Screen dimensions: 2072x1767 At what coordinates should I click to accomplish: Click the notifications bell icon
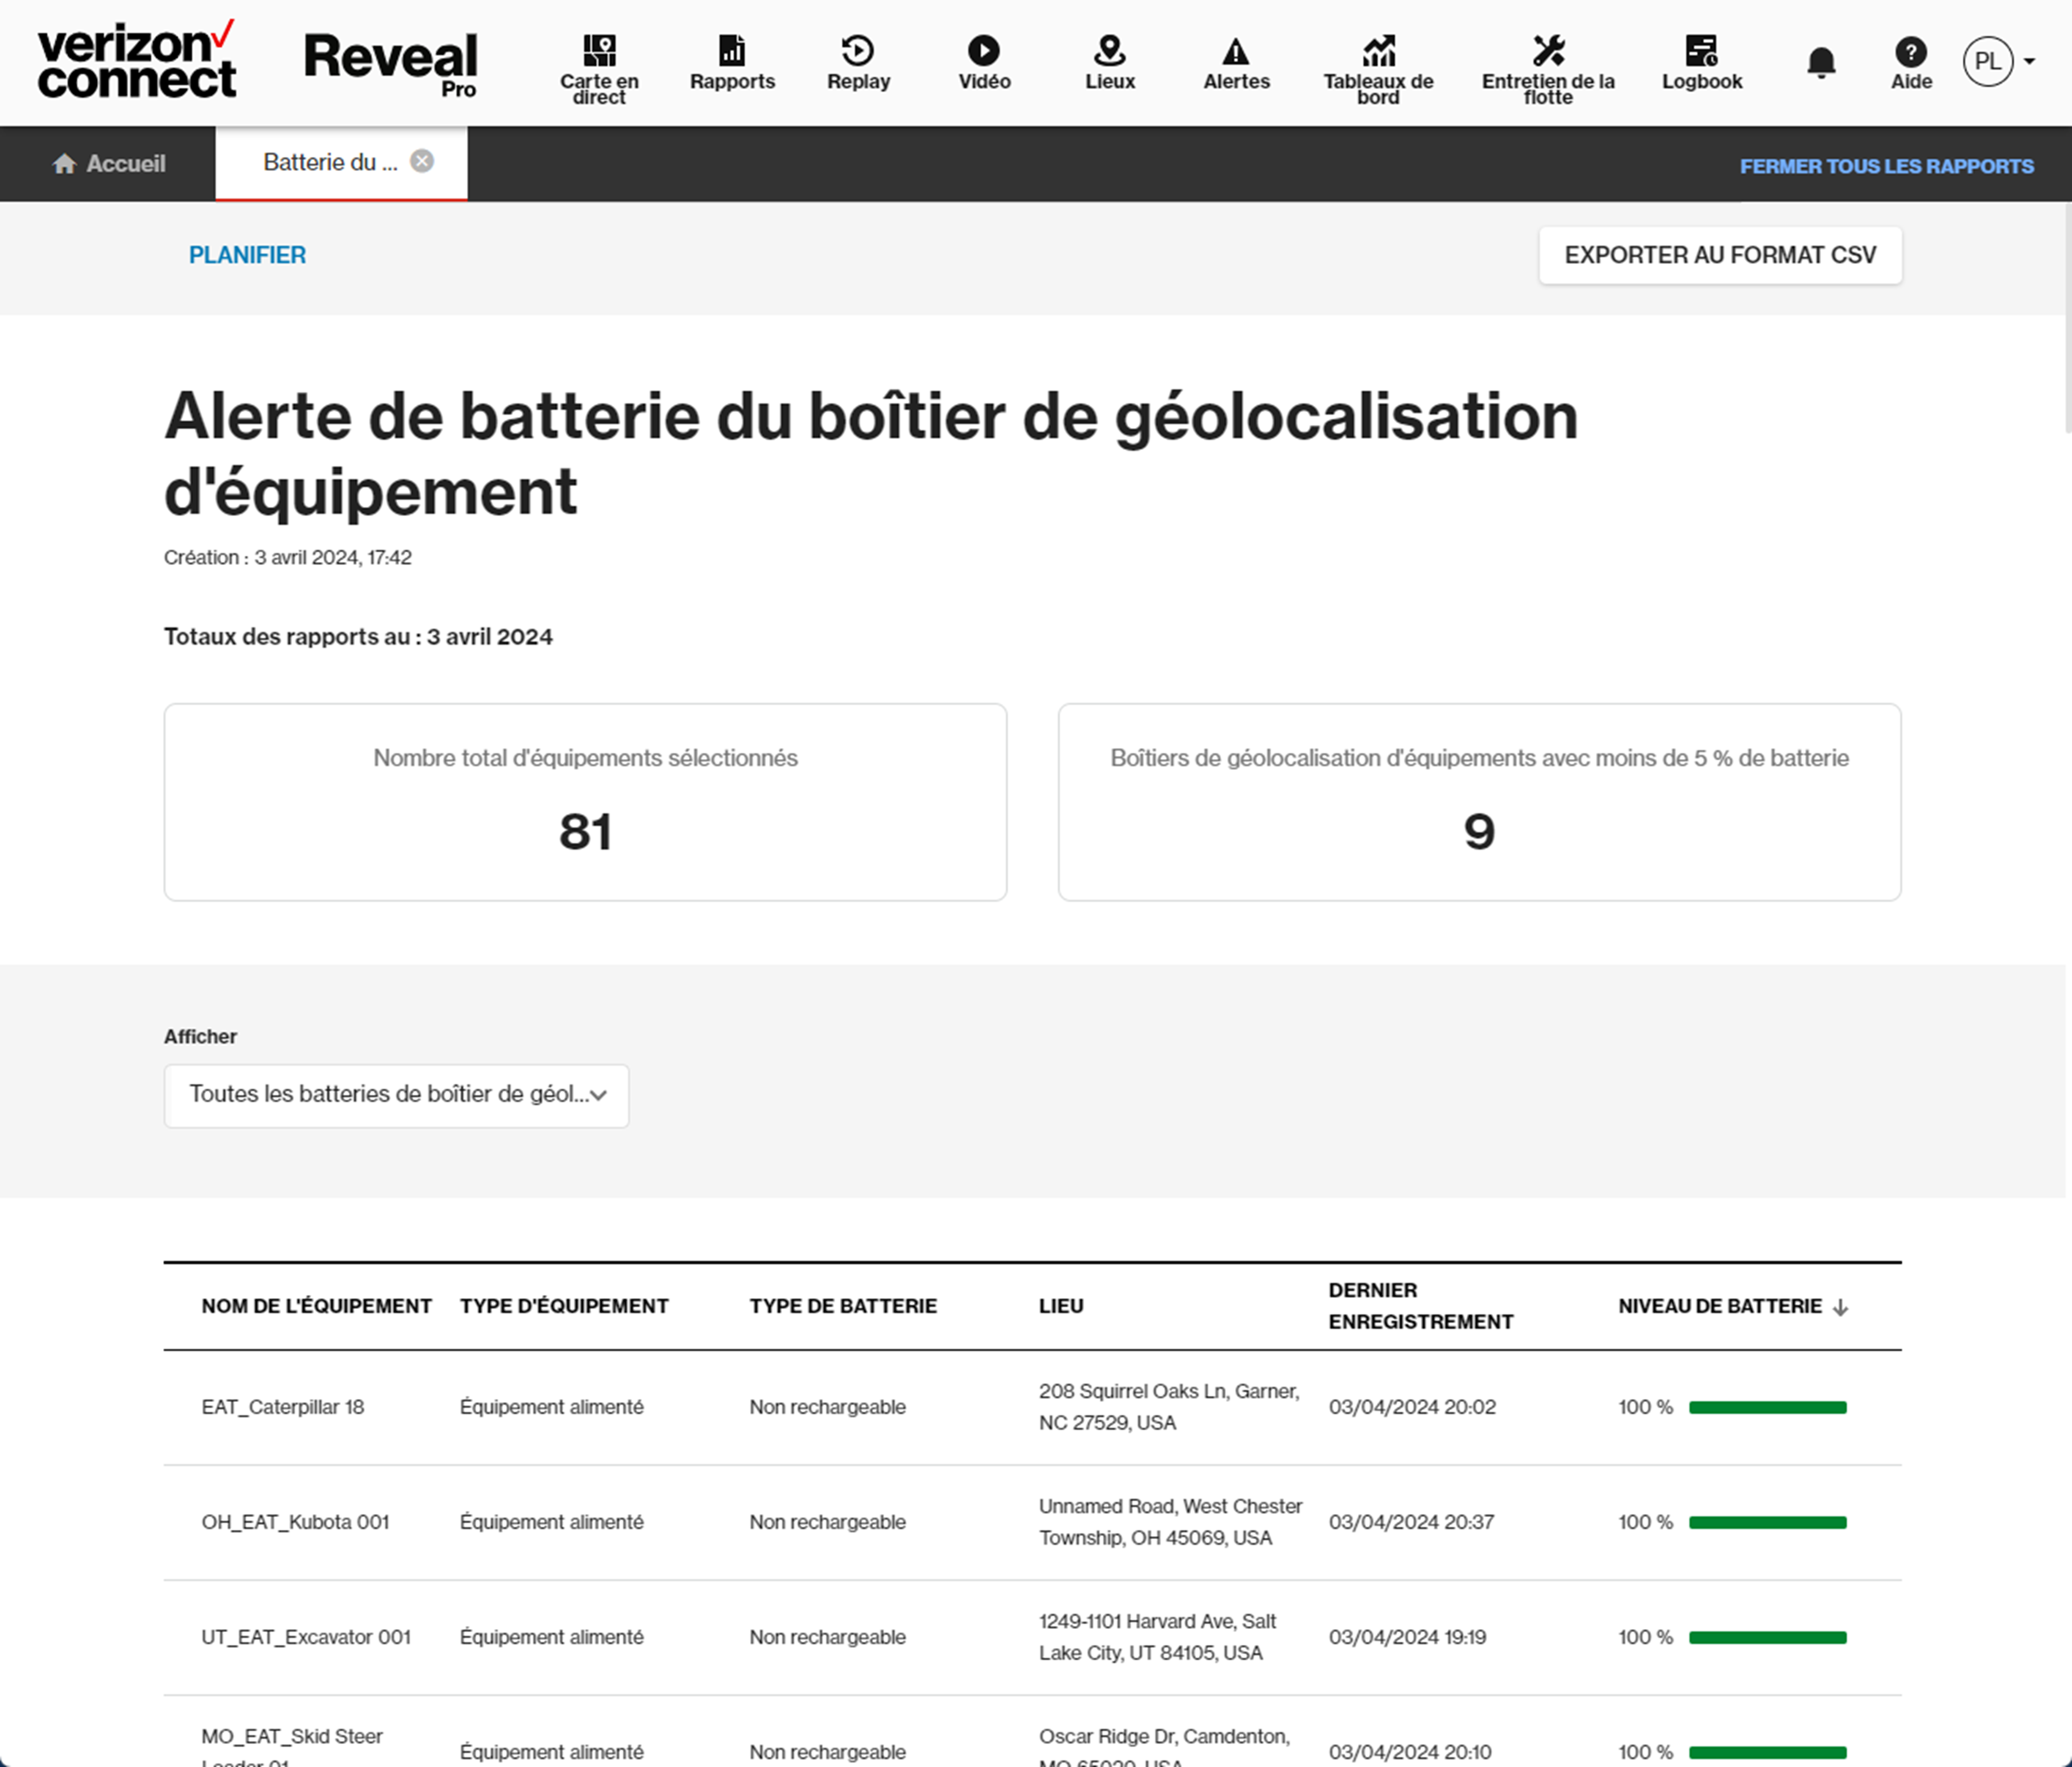pyautogui.click(x=1821, y=63)
